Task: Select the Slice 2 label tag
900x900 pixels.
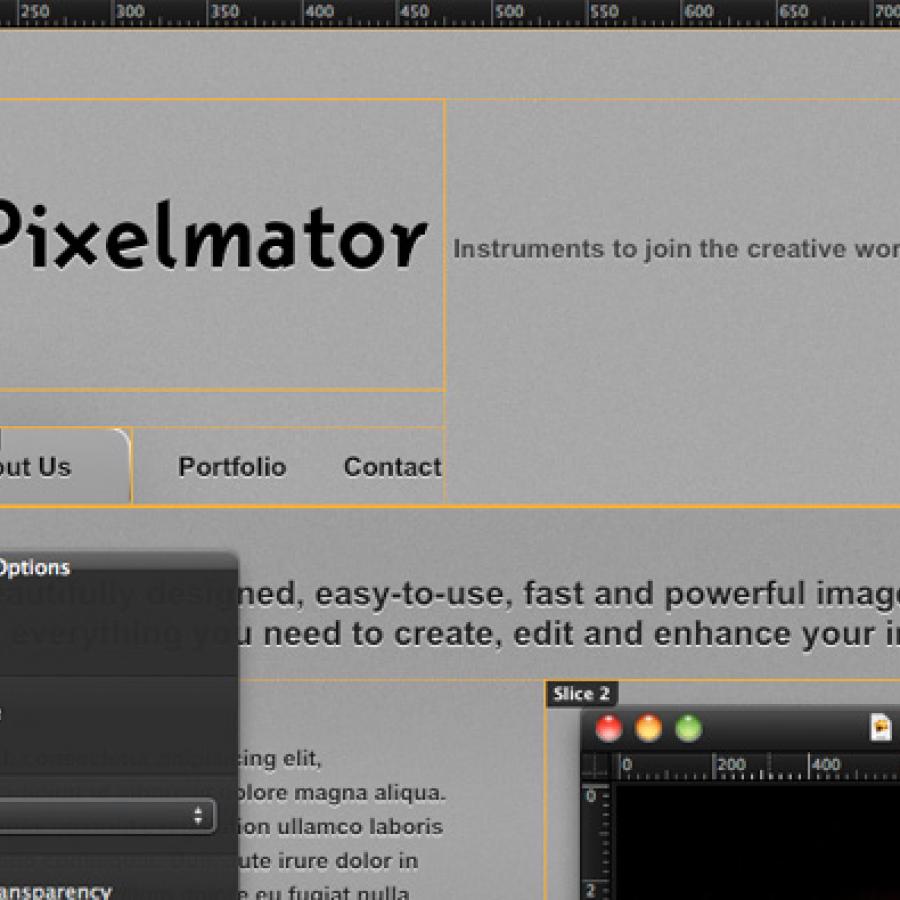Action: point(581,694)
